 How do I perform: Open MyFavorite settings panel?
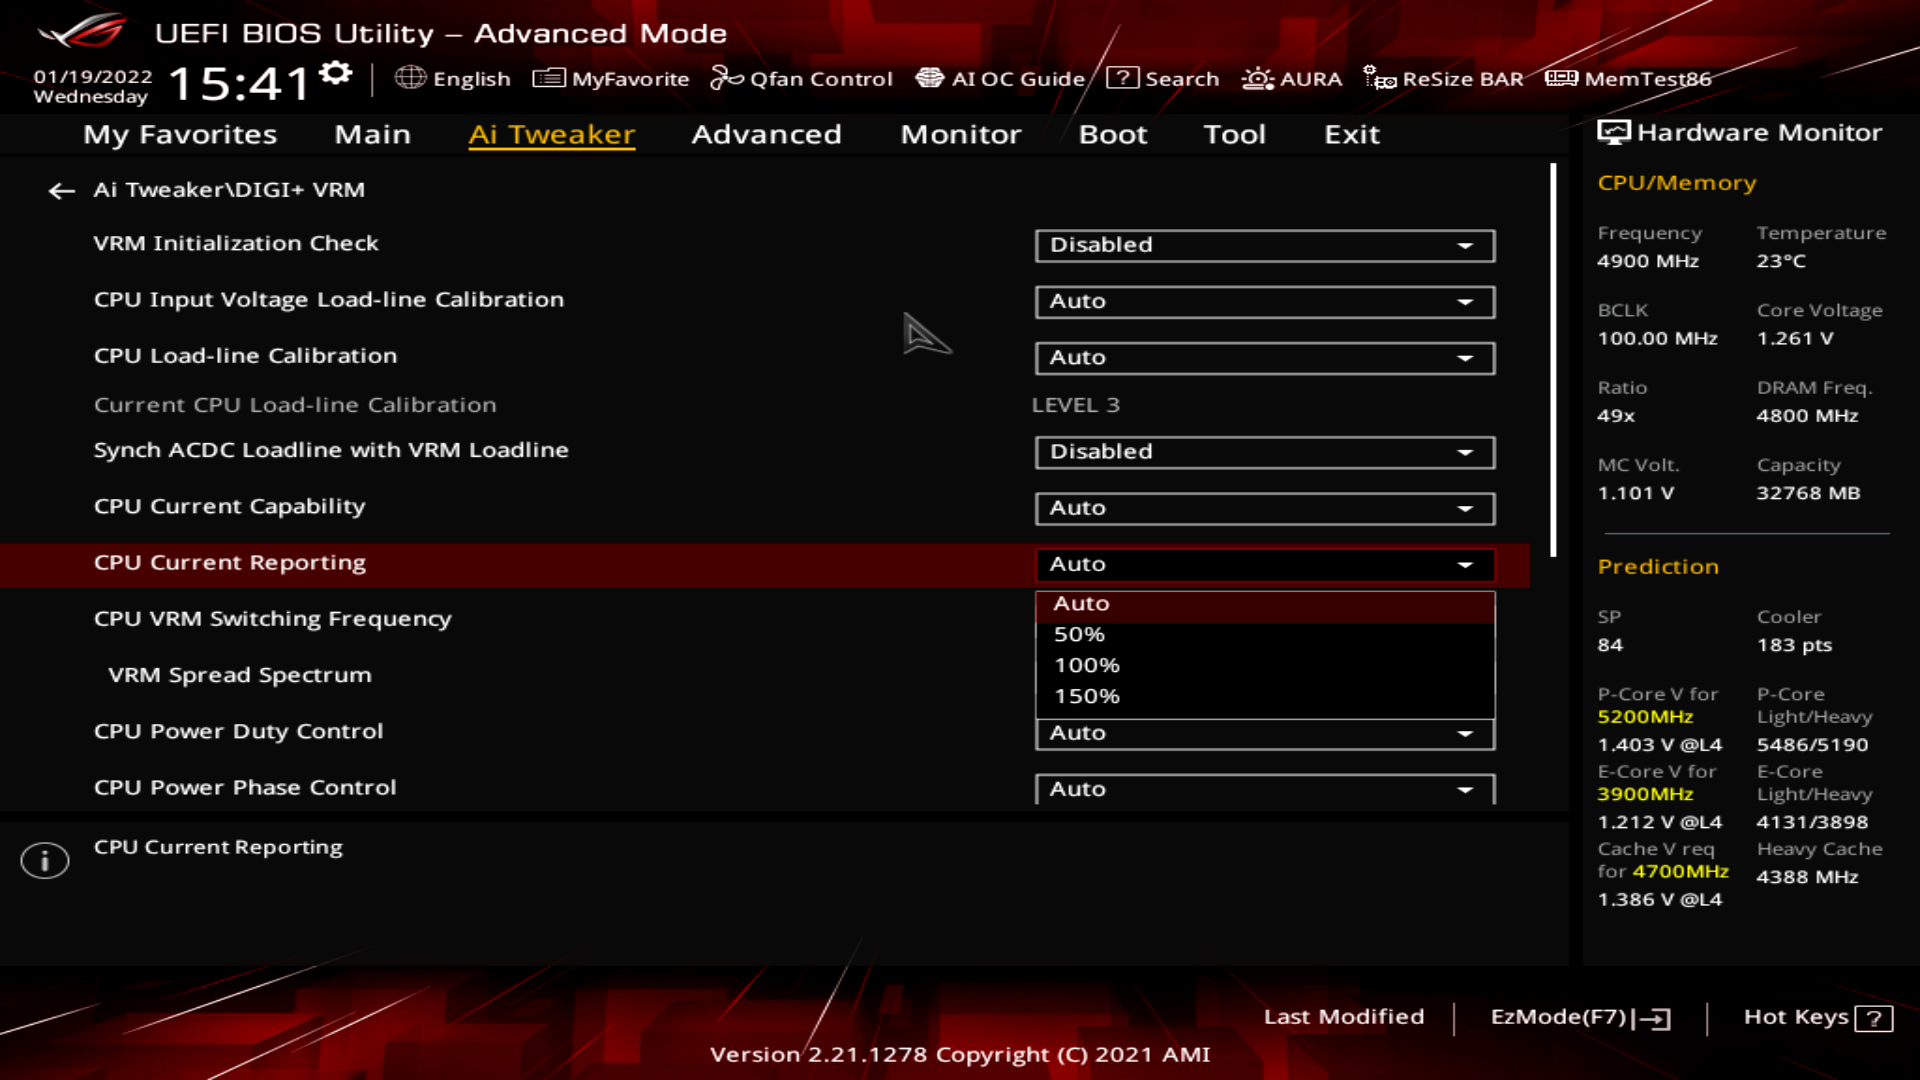coord(609,79)
